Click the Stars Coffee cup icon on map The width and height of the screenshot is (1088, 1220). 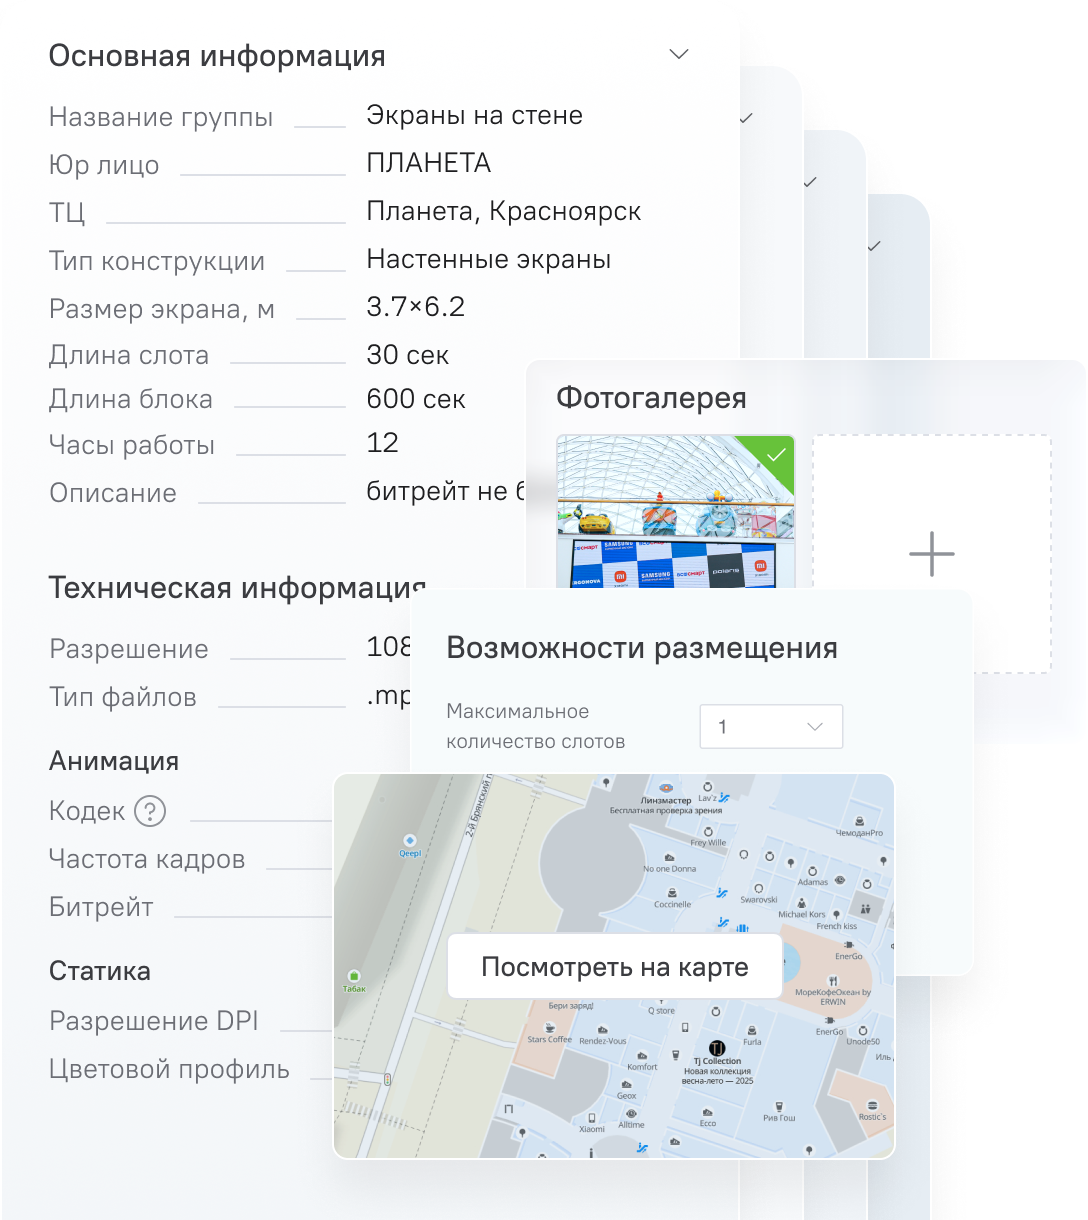click(549, 1026)
